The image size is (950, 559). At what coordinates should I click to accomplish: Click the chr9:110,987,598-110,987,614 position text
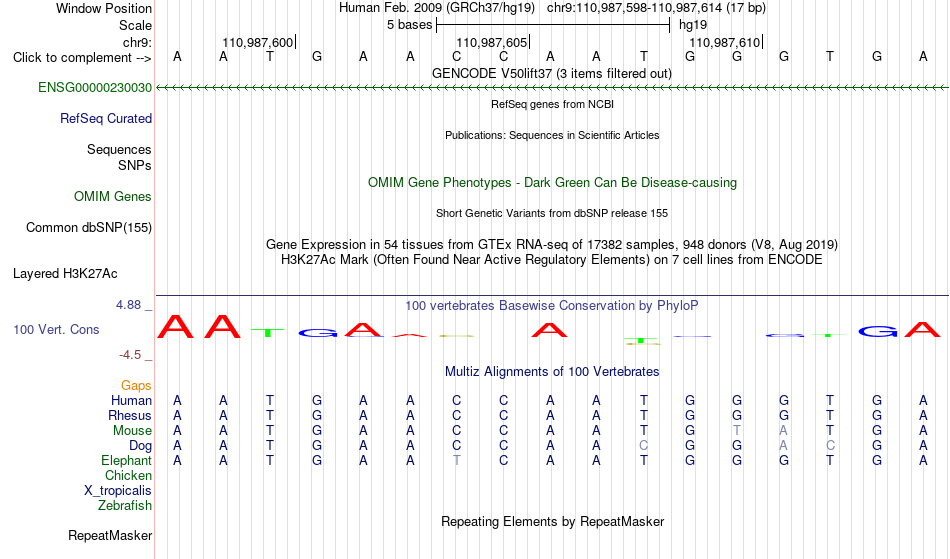click(656, 8)
